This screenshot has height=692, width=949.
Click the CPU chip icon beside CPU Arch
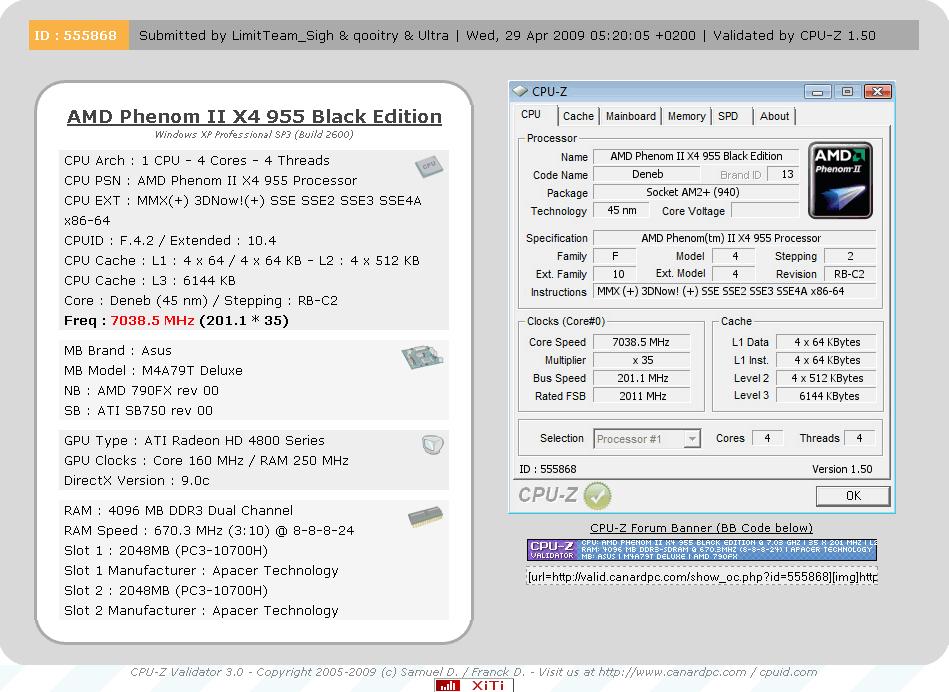point(429,166)
